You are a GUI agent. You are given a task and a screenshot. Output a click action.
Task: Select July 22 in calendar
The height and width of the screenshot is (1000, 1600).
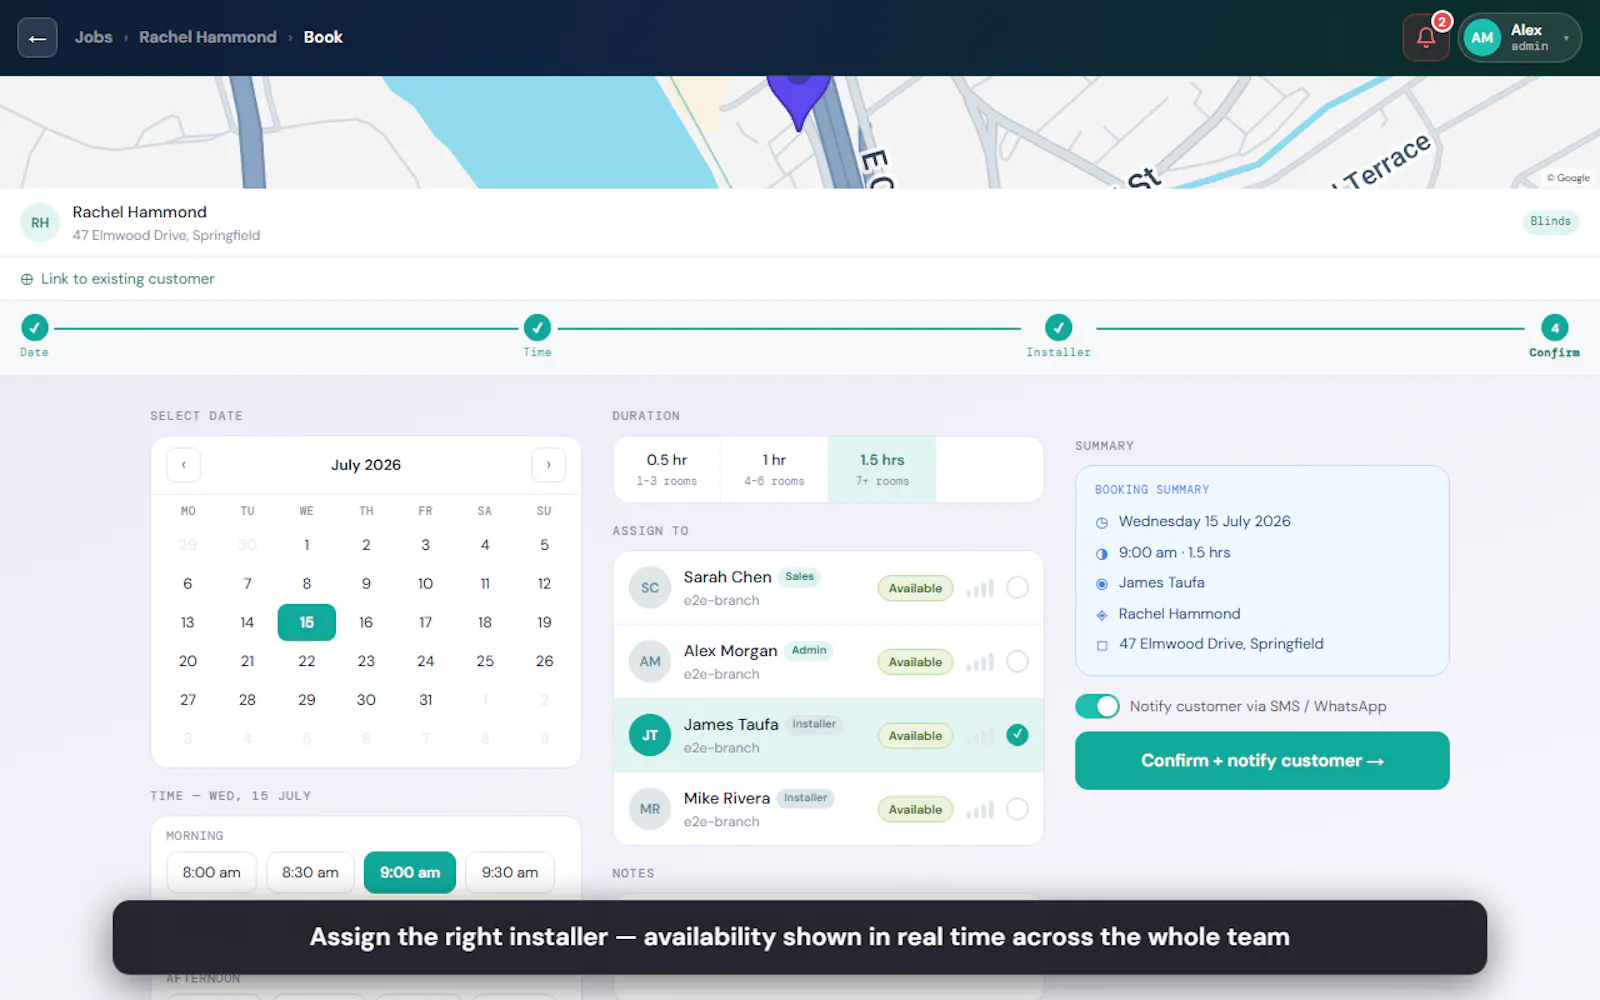coord(307,661)
